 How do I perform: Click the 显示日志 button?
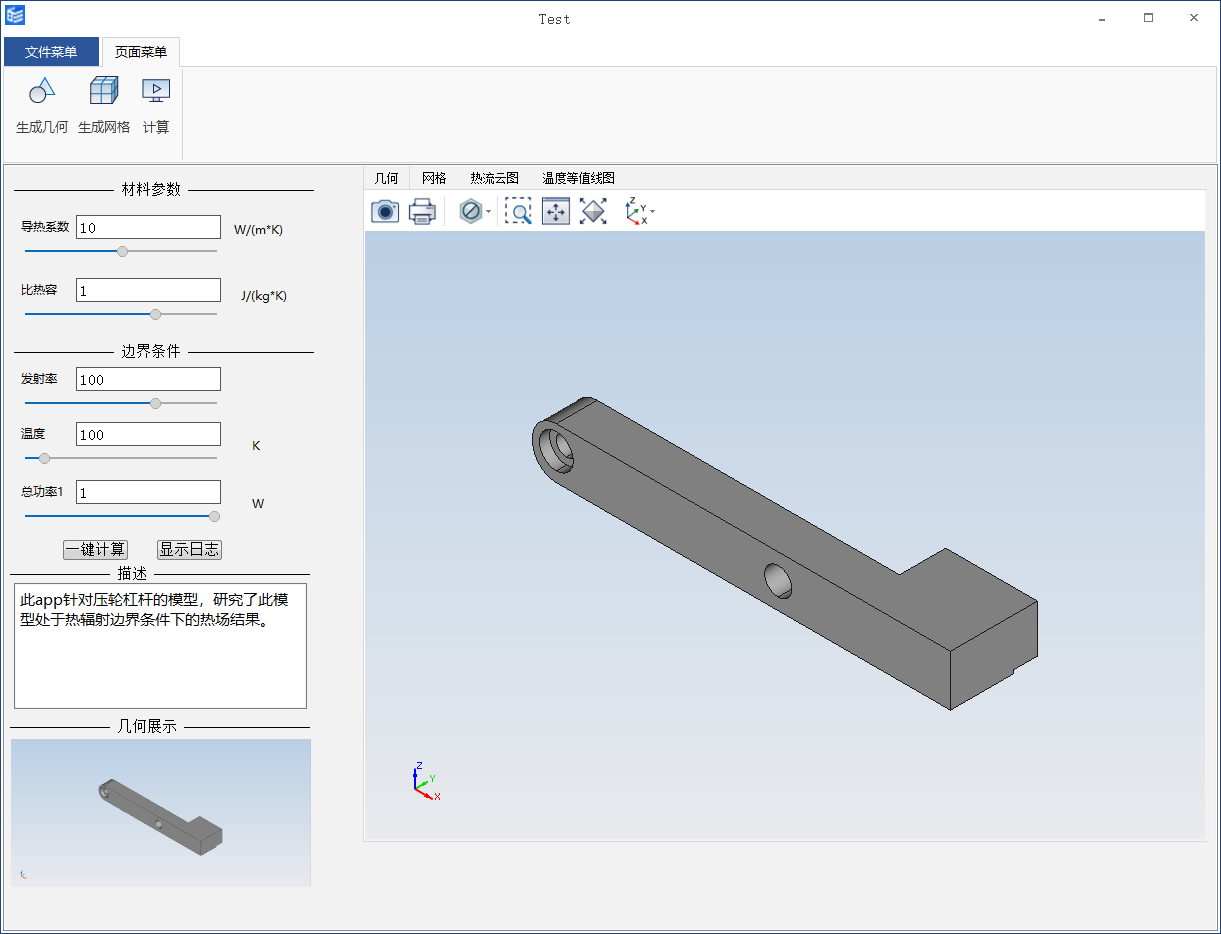click(x=189, y=549)
